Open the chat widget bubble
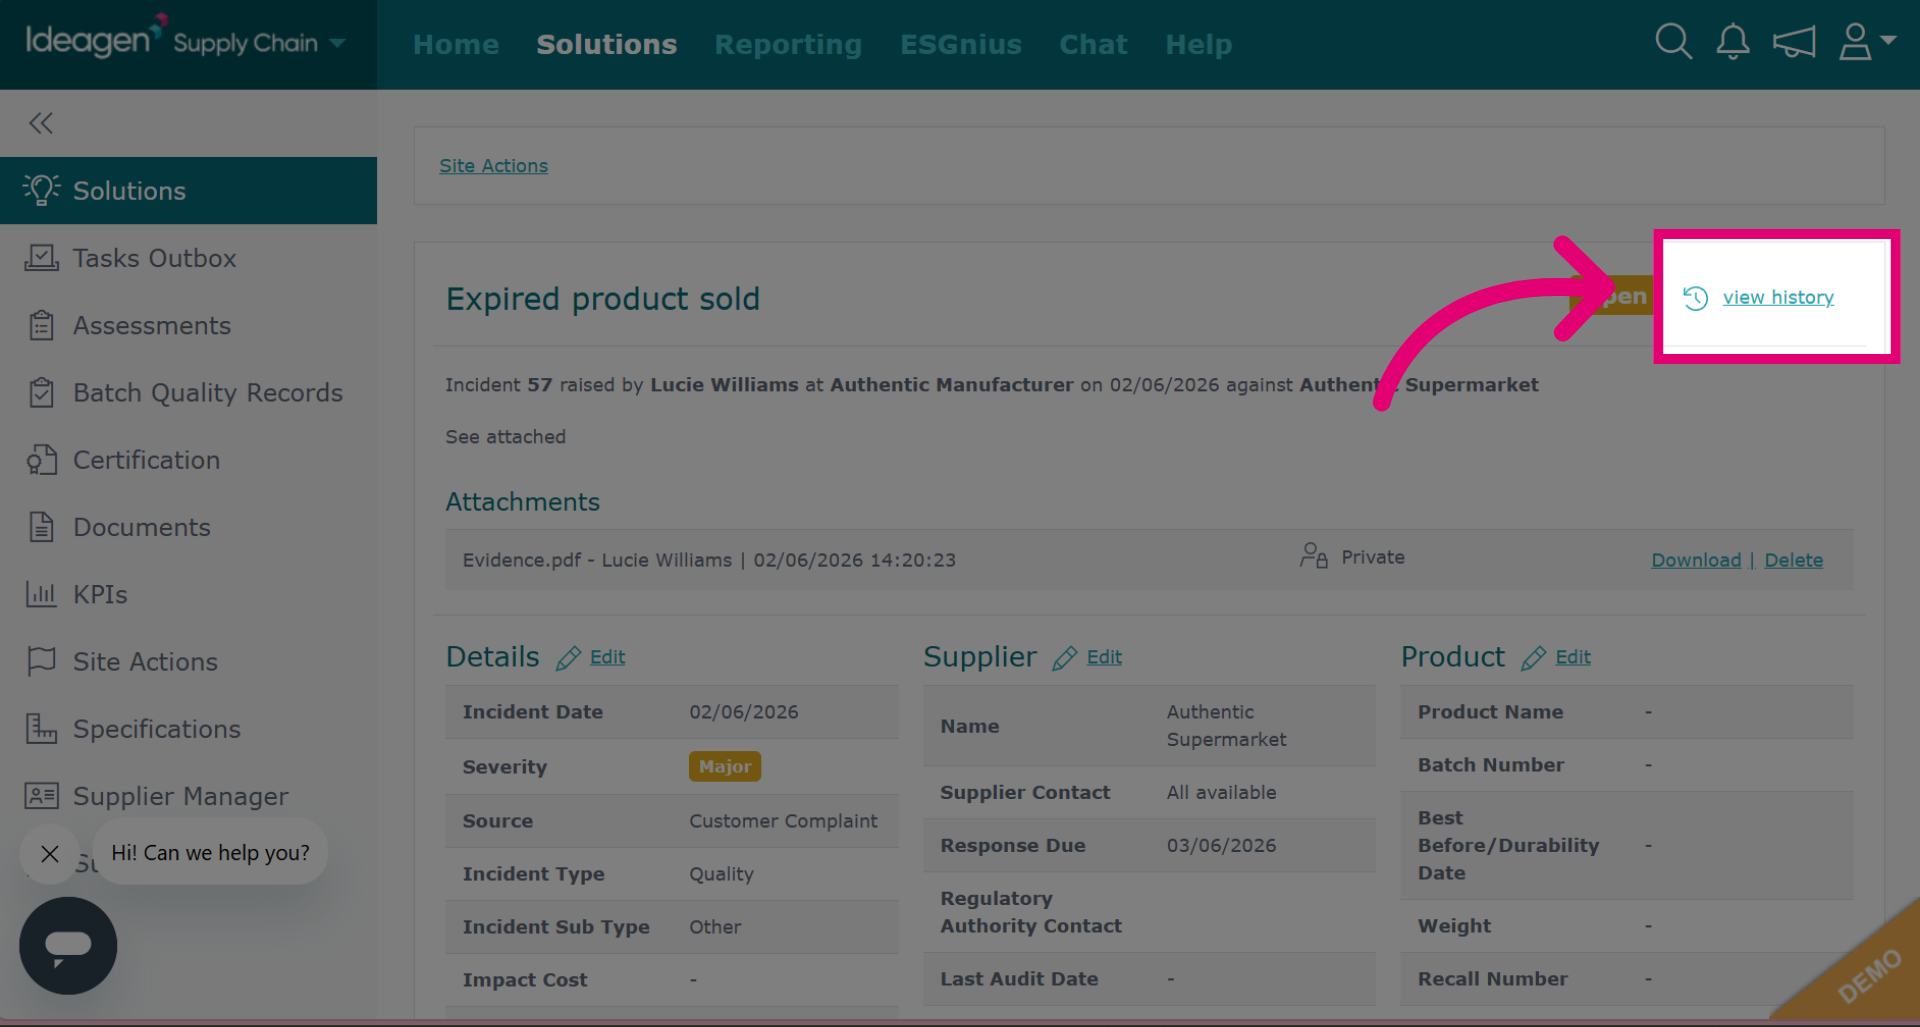The width and height of the screenshot is (1920, 1027). tap(68, 945)
